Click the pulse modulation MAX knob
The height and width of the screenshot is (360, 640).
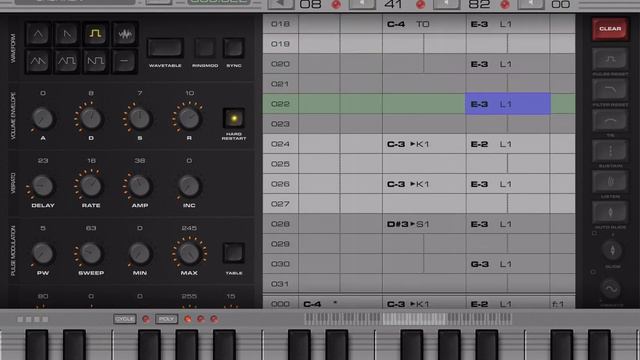point(189,253)
